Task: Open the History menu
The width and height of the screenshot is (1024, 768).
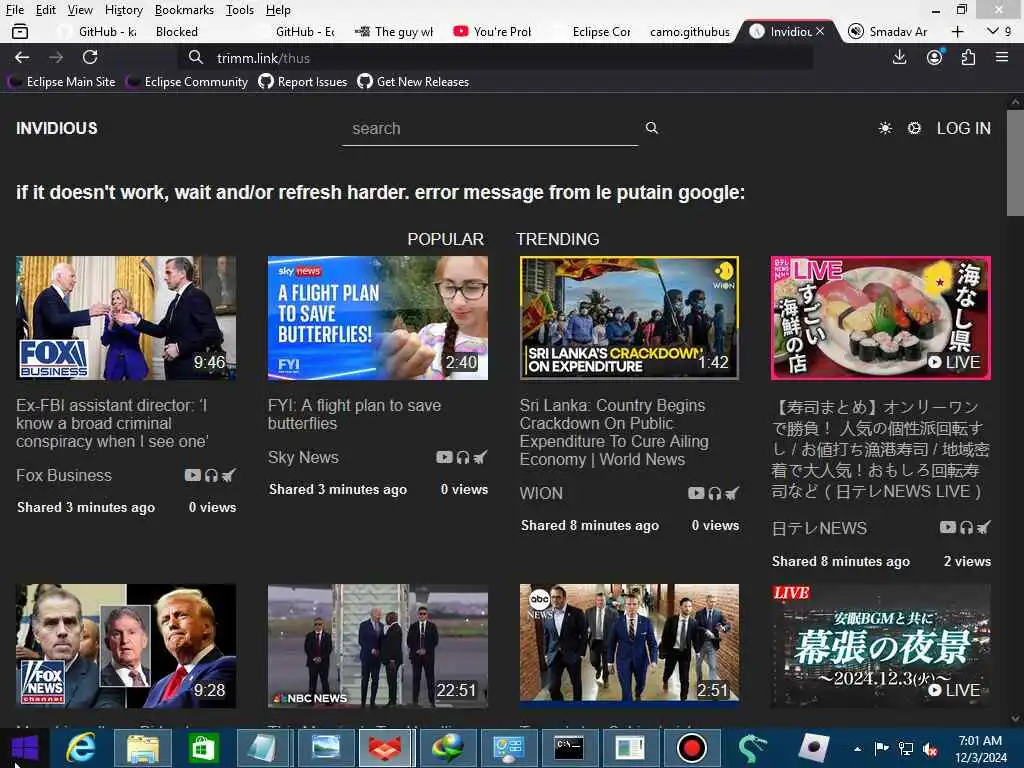Action: coord(123,10)
